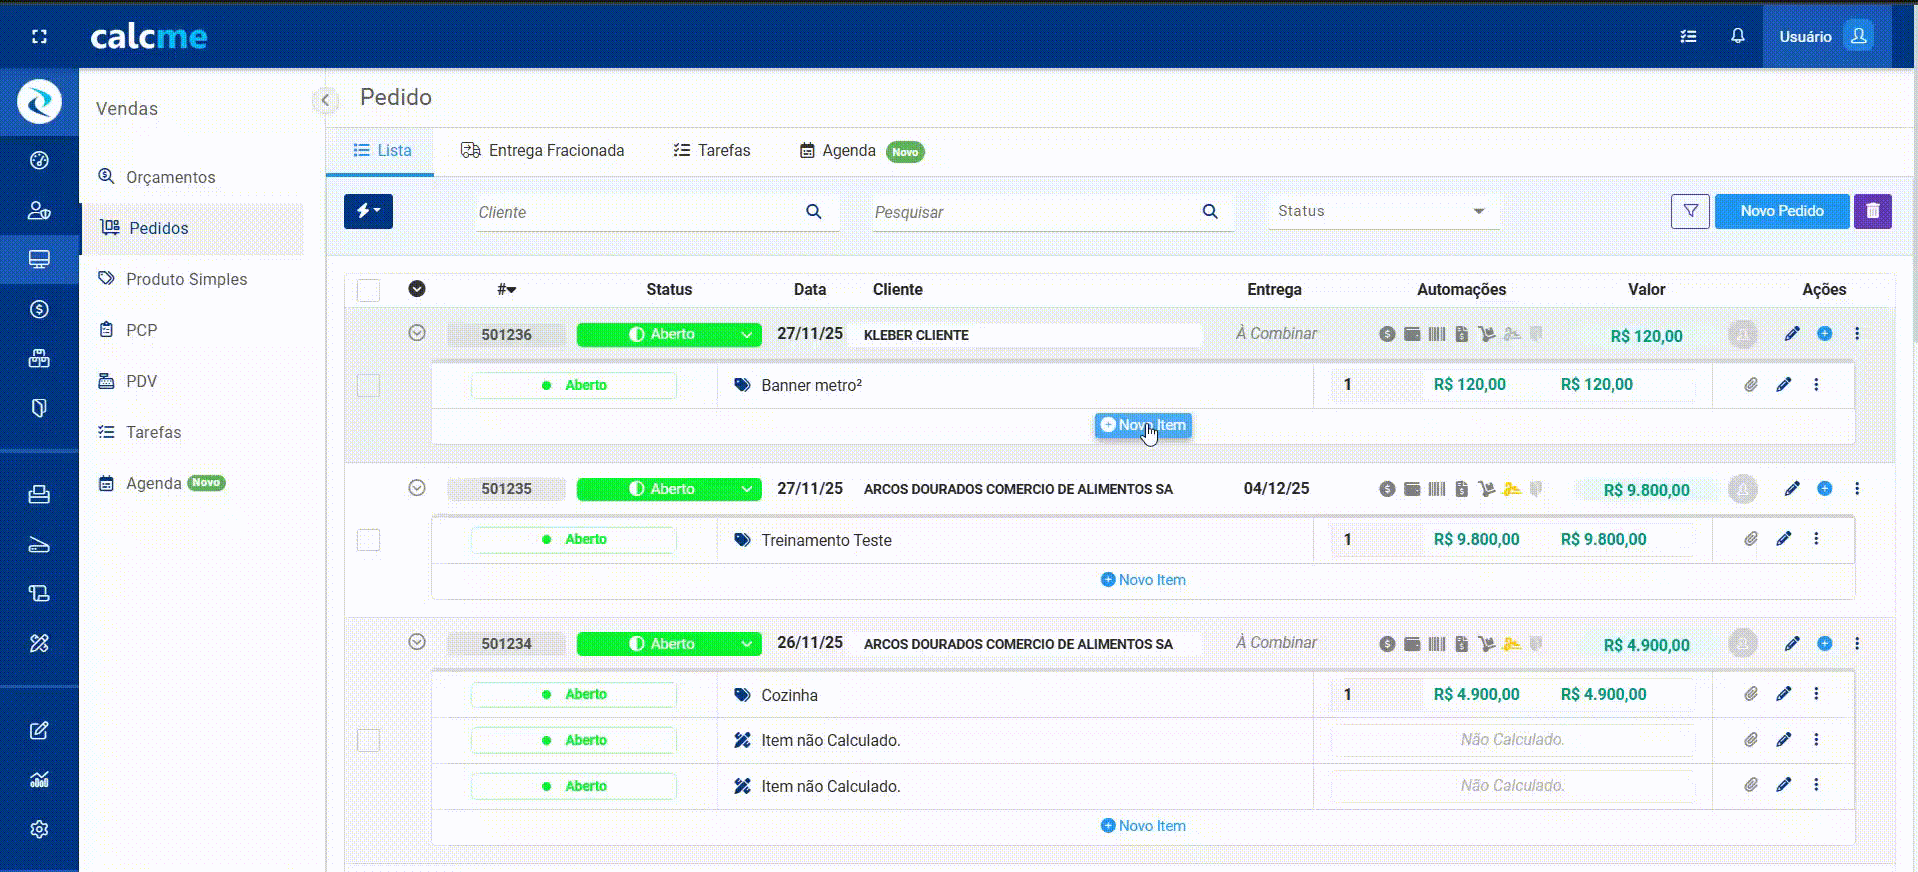Open the Status filter dropdown
The image size is (1918, 872).
coord(1384,211)
